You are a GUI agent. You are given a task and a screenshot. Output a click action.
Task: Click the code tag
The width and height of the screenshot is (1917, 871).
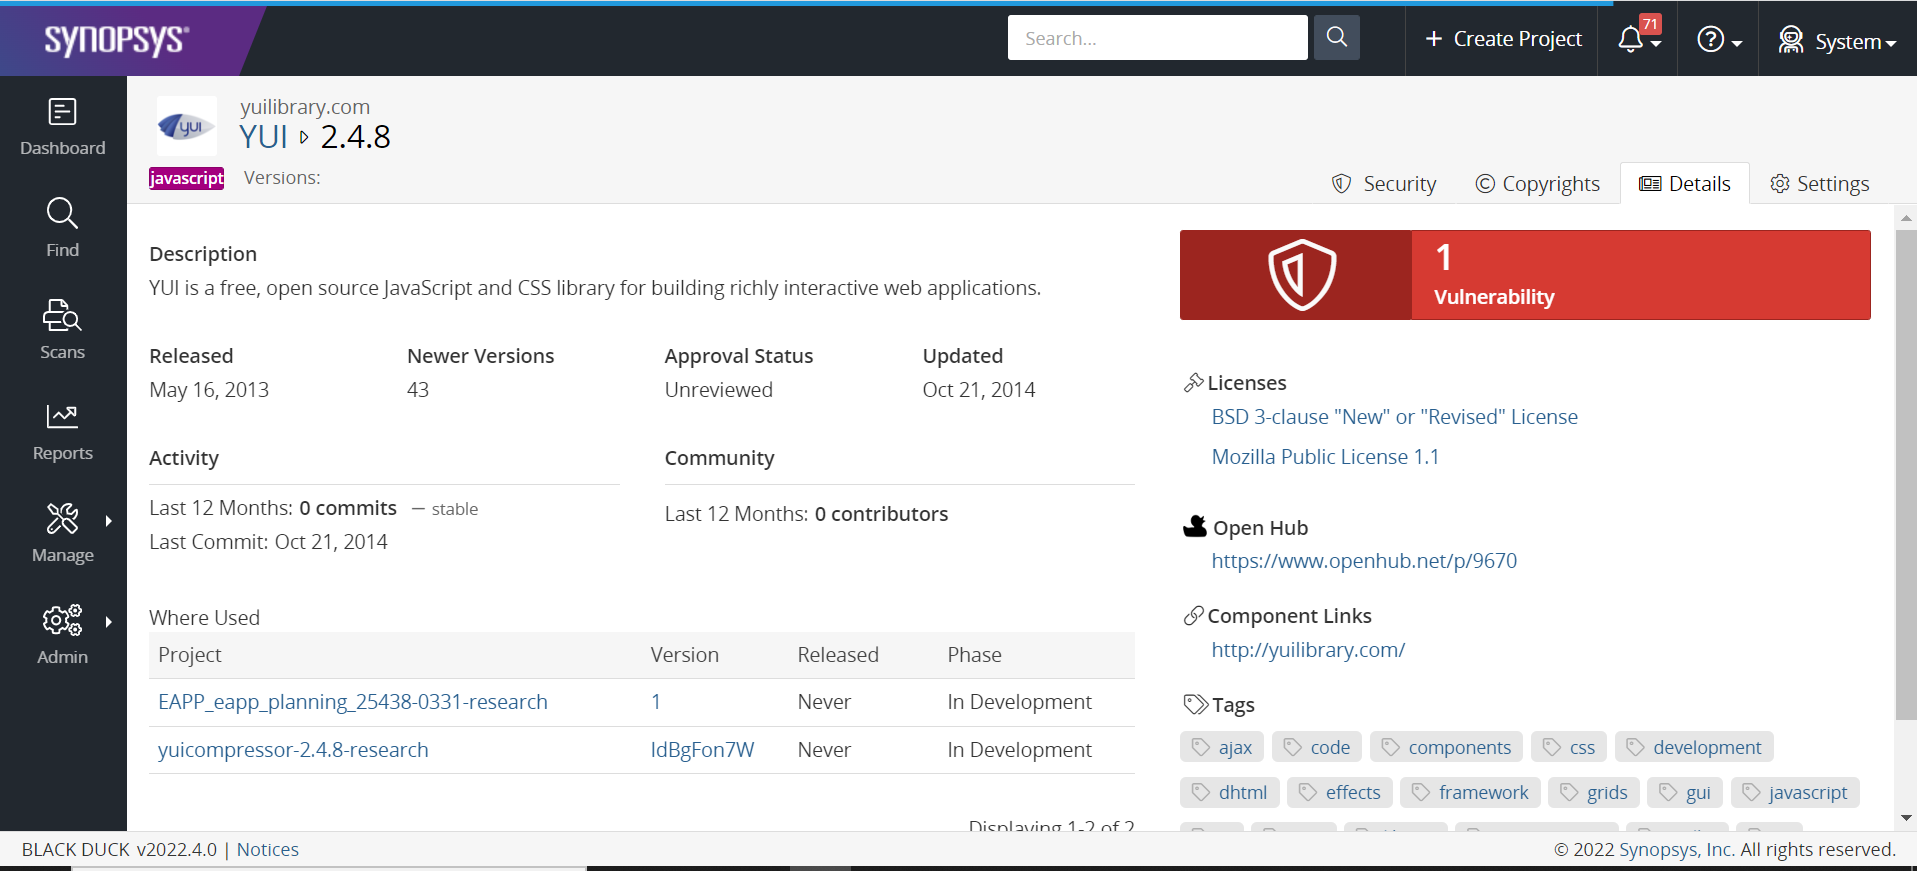click(1317, 747)
